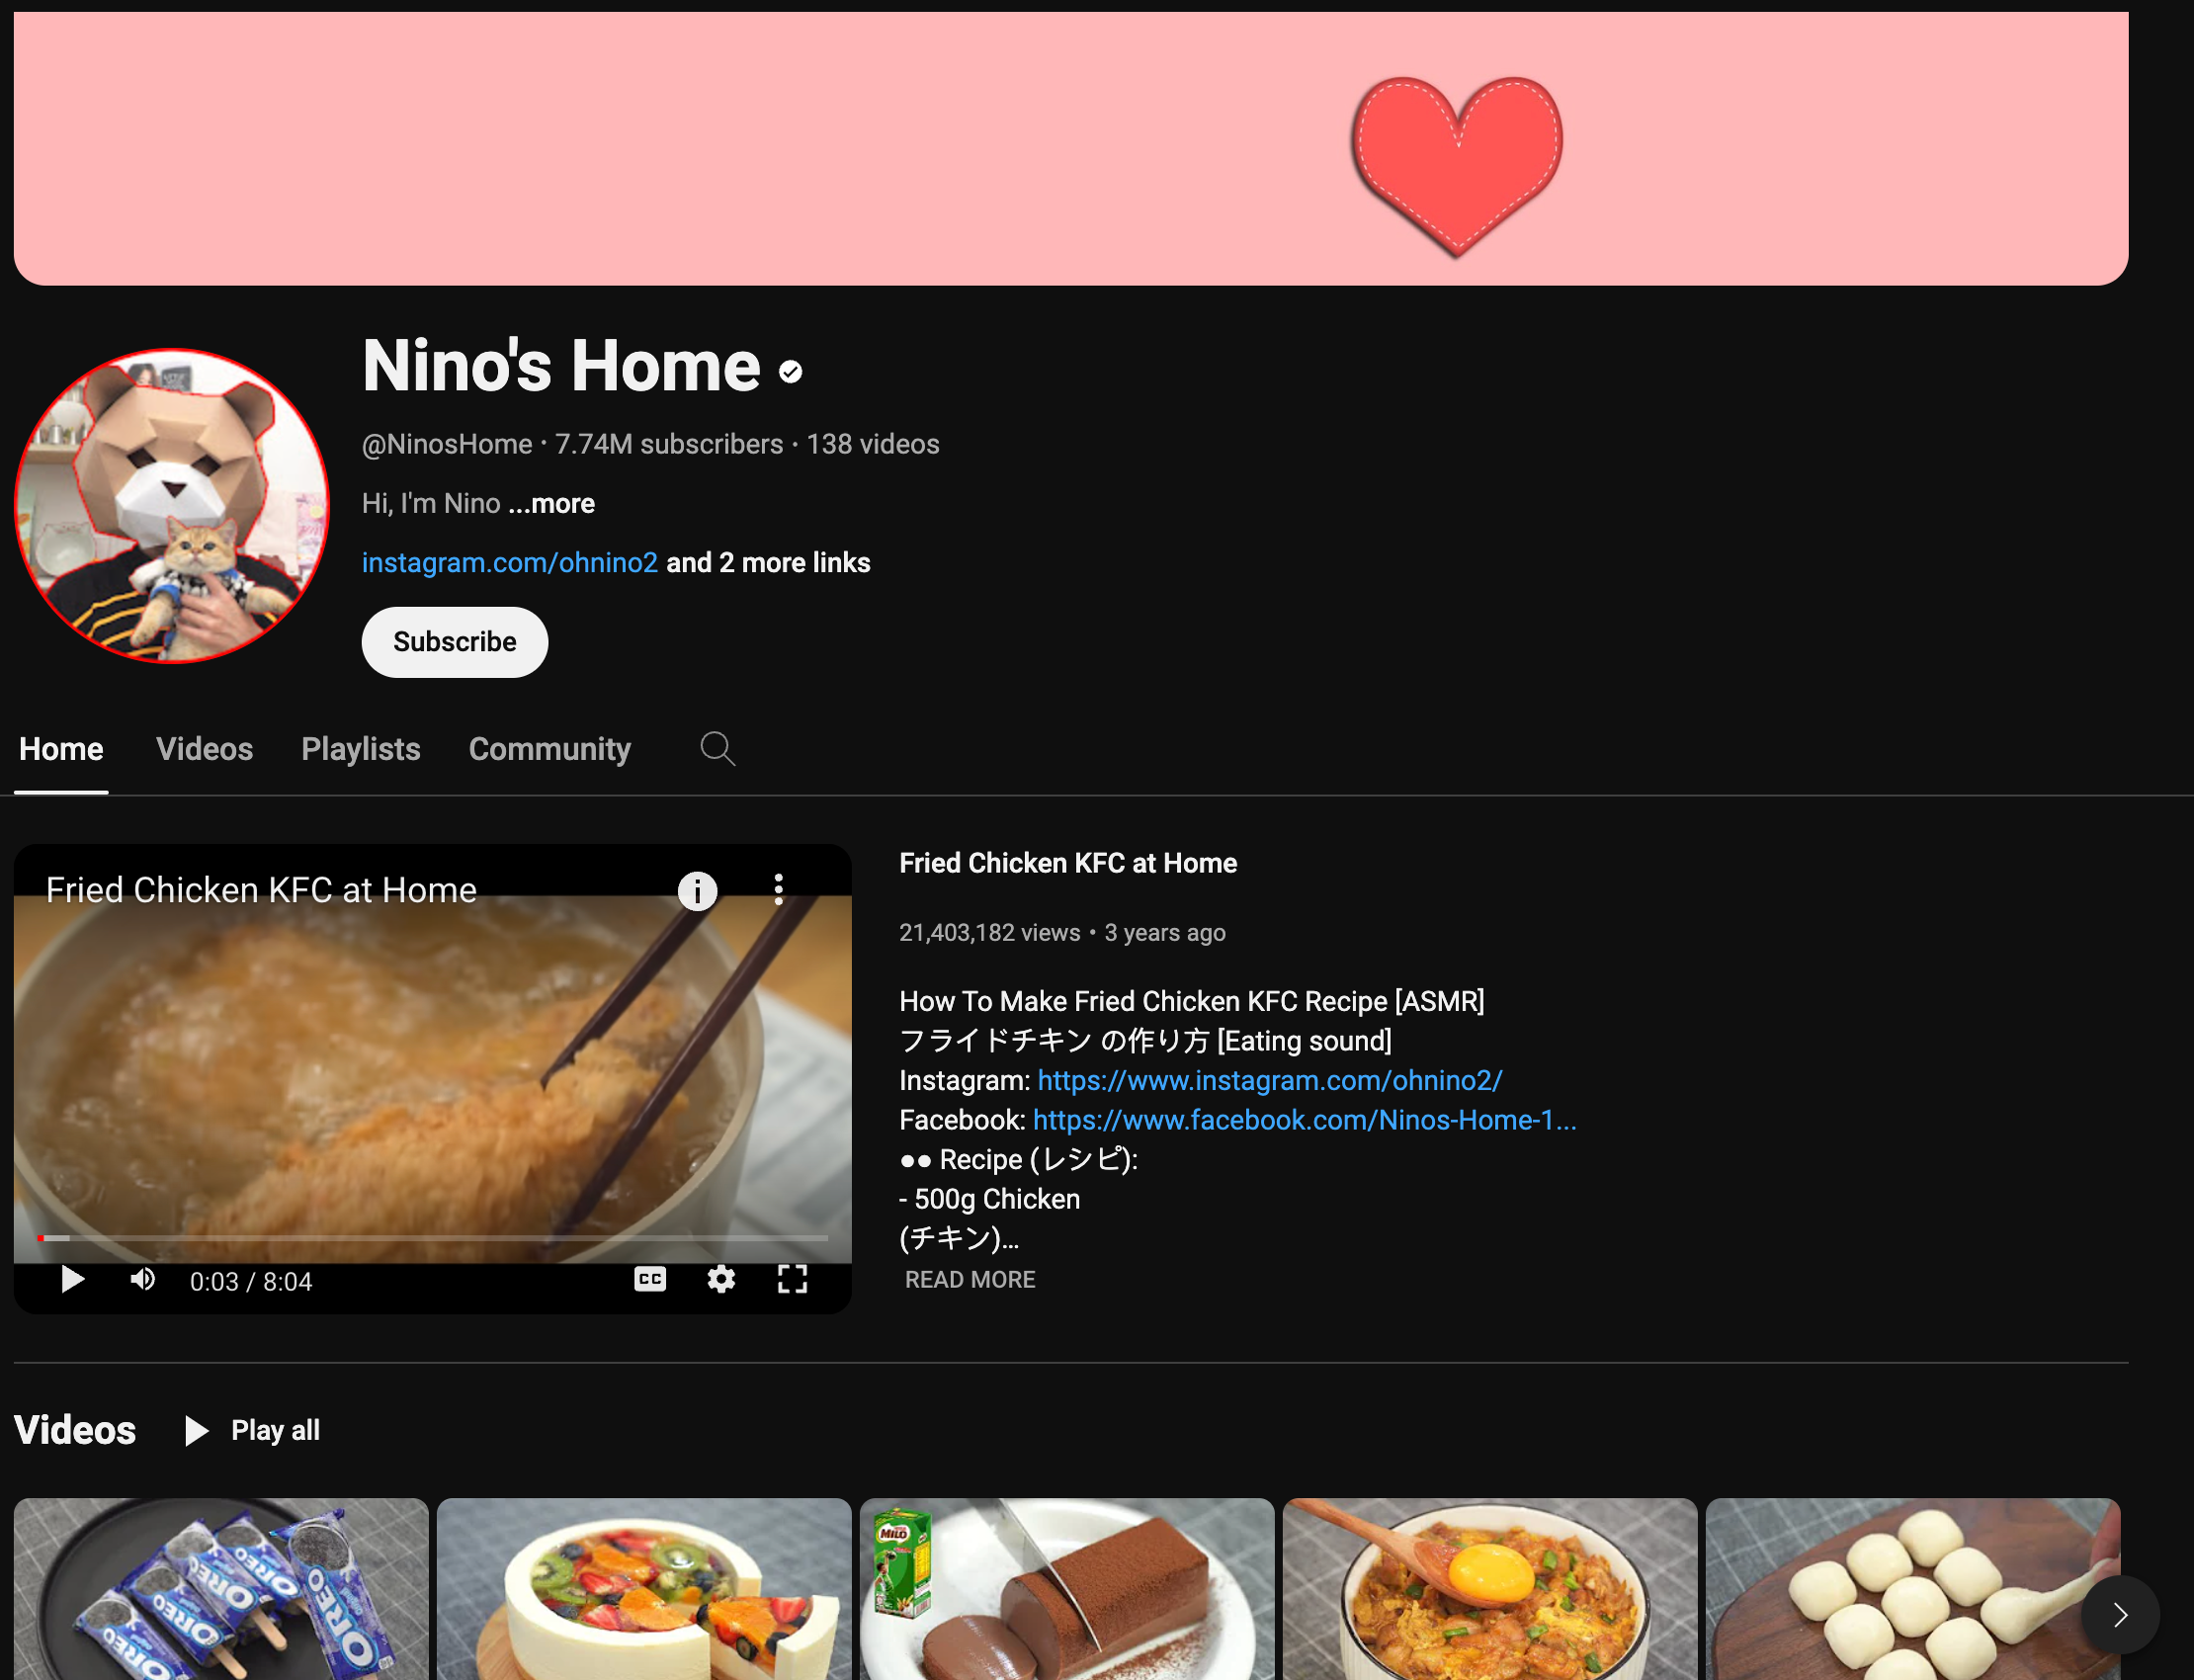The height and width of the screenshot is (1680, 2194).
Task: Click the Play all icon in Videos section
Action: click(x=195, y=1431)
